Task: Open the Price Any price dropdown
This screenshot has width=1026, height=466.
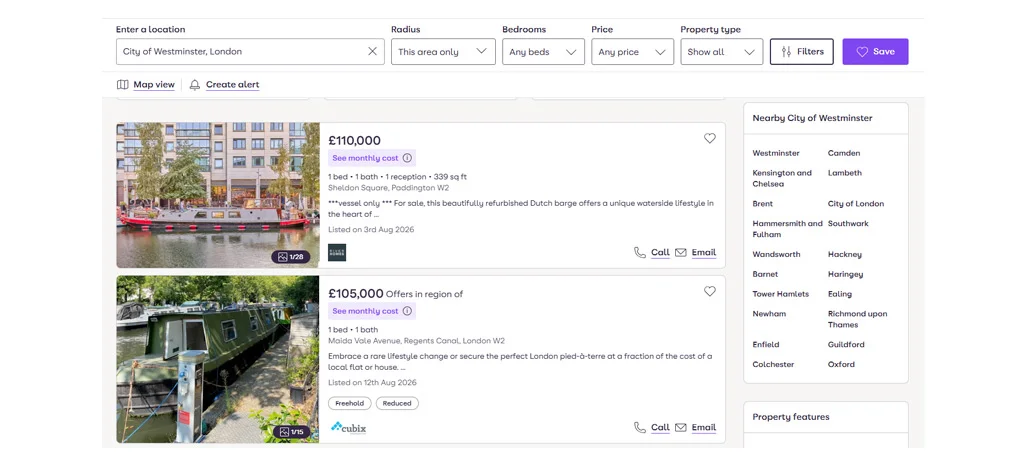Action: pos(632,52)
